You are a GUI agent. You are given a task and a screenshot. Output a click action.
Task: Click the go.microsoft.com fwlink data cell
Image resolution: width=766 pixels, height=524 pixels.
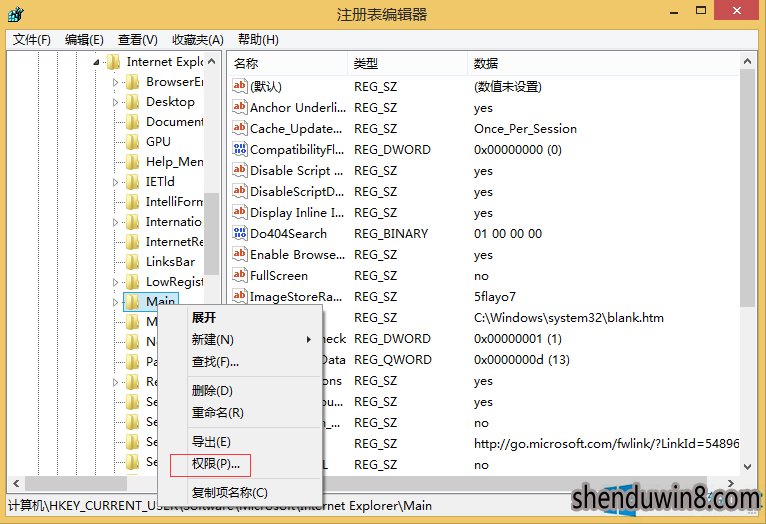click(x=606, y=443)
